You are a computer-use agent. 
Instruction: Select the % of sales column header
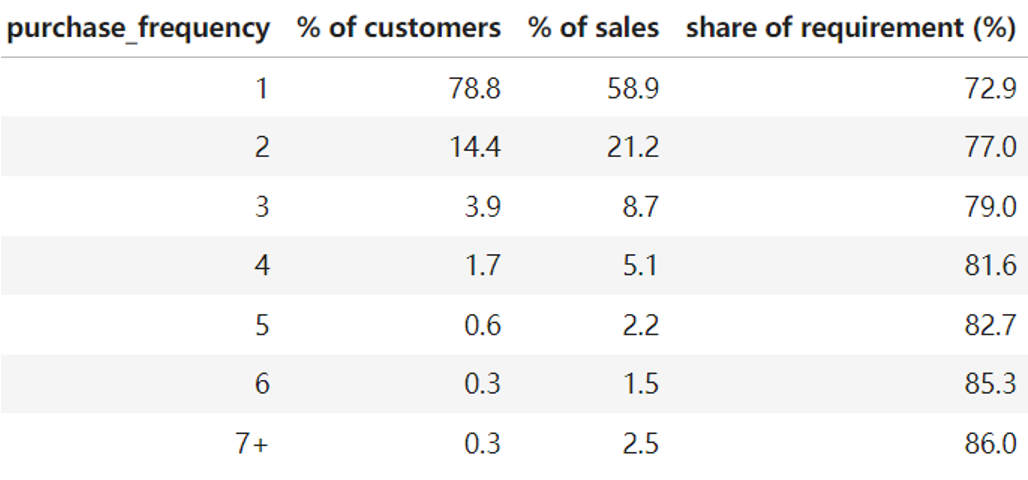click(x=594, y=28)
